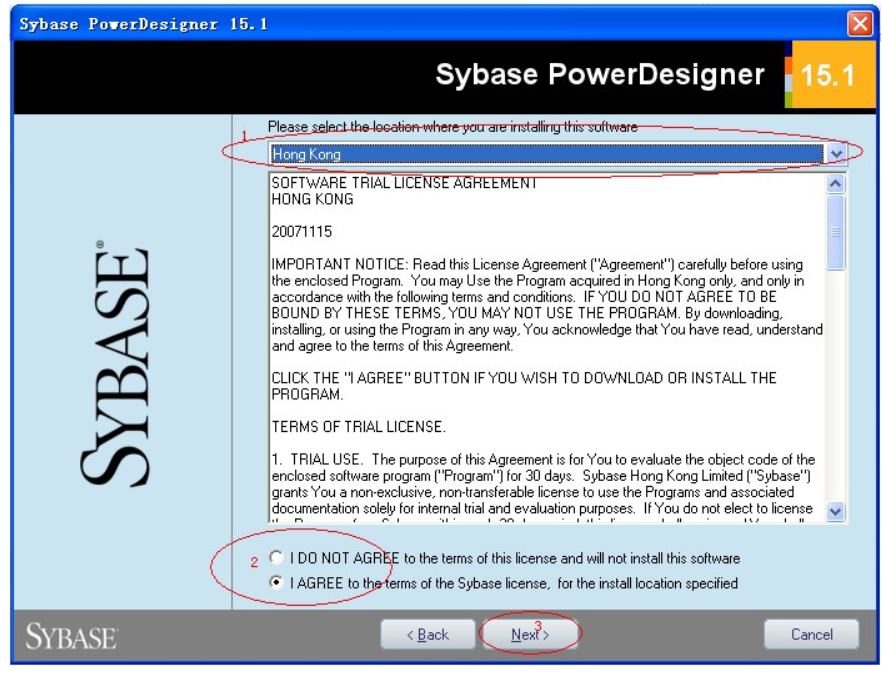This screenshot has width=882, height=673.
Task: Click the '1. TRIAL USE' clause text
Action: tap(543, 484)
